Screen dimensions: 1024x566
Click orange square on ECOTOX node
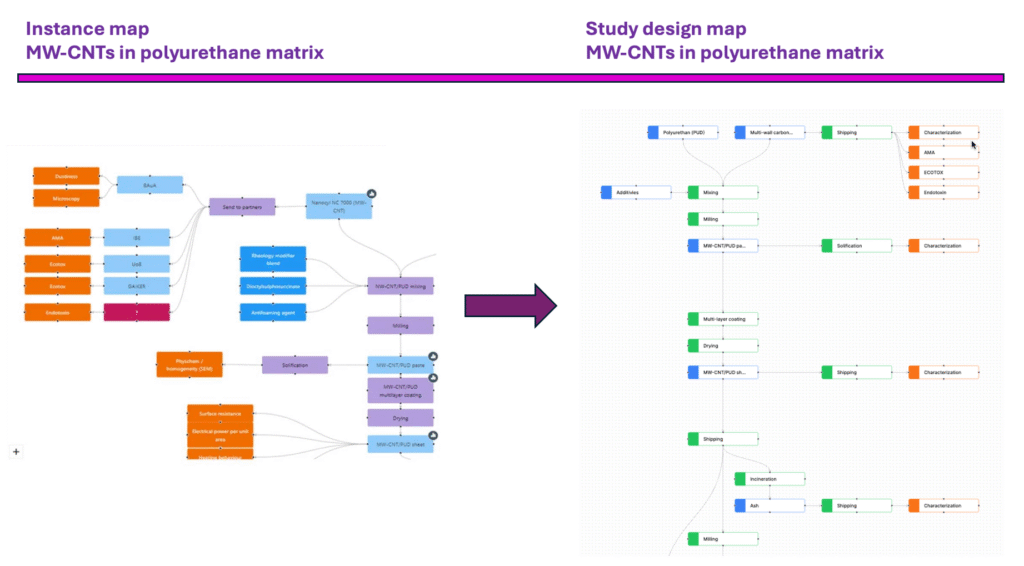pos(914,172)
